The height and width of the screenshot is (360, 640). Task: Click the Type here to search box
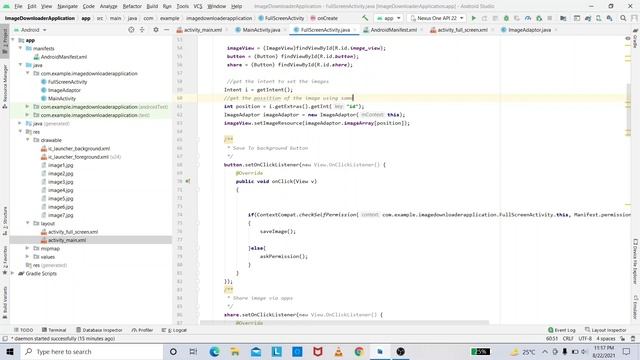point(92,351)
